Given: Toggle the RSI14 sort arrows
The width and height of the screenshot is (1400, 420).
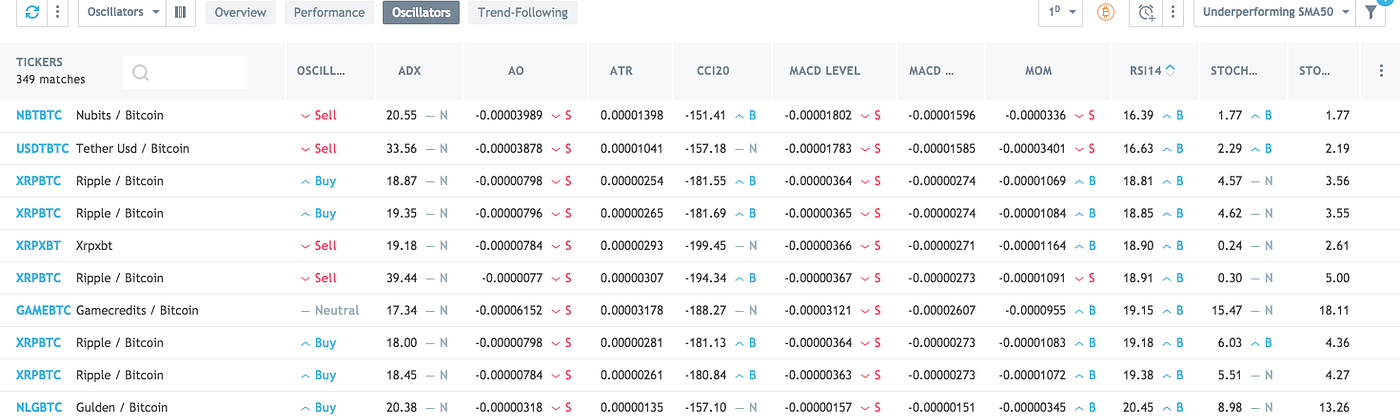Looking at the screenshot, I should click(x=1170, y=71).
